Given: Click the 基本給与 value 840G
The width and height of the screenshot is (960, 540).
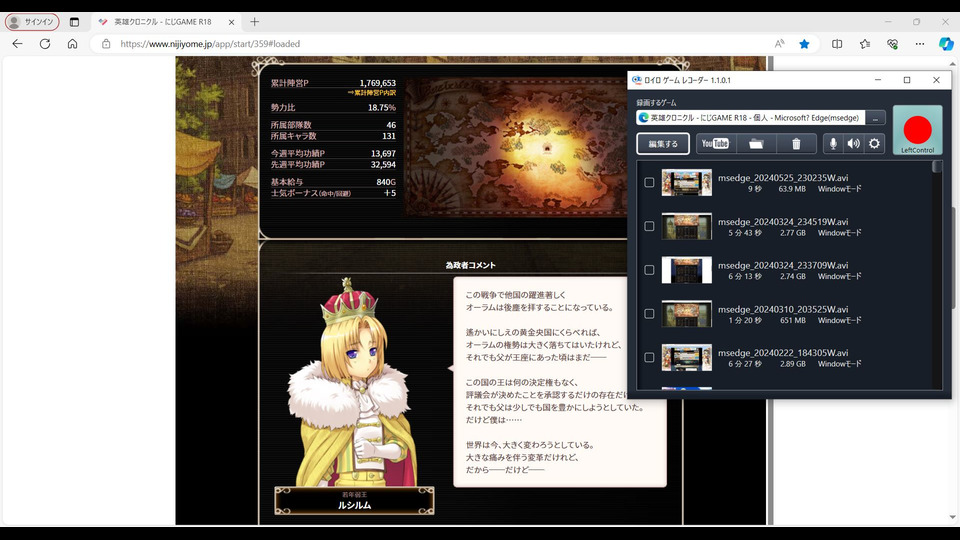Looking at the screenshot, I should point(386,182).
